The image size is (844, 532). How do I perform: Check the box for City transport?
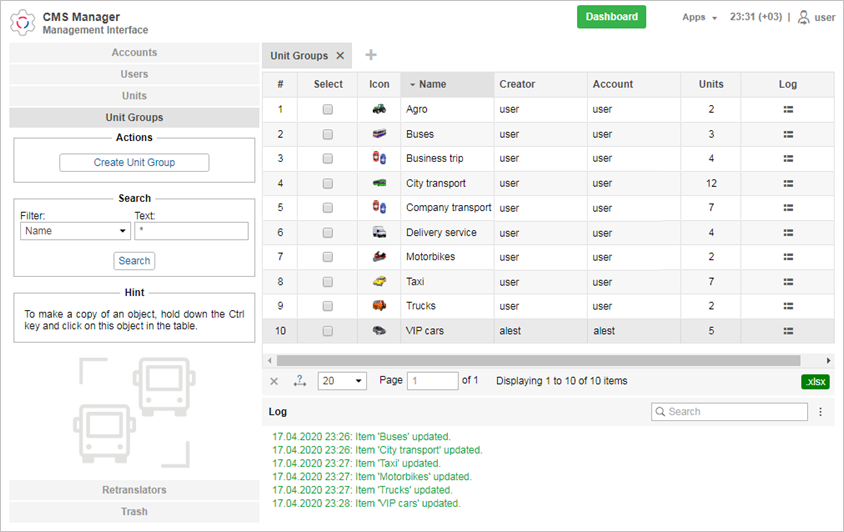[x=327, y=184]
